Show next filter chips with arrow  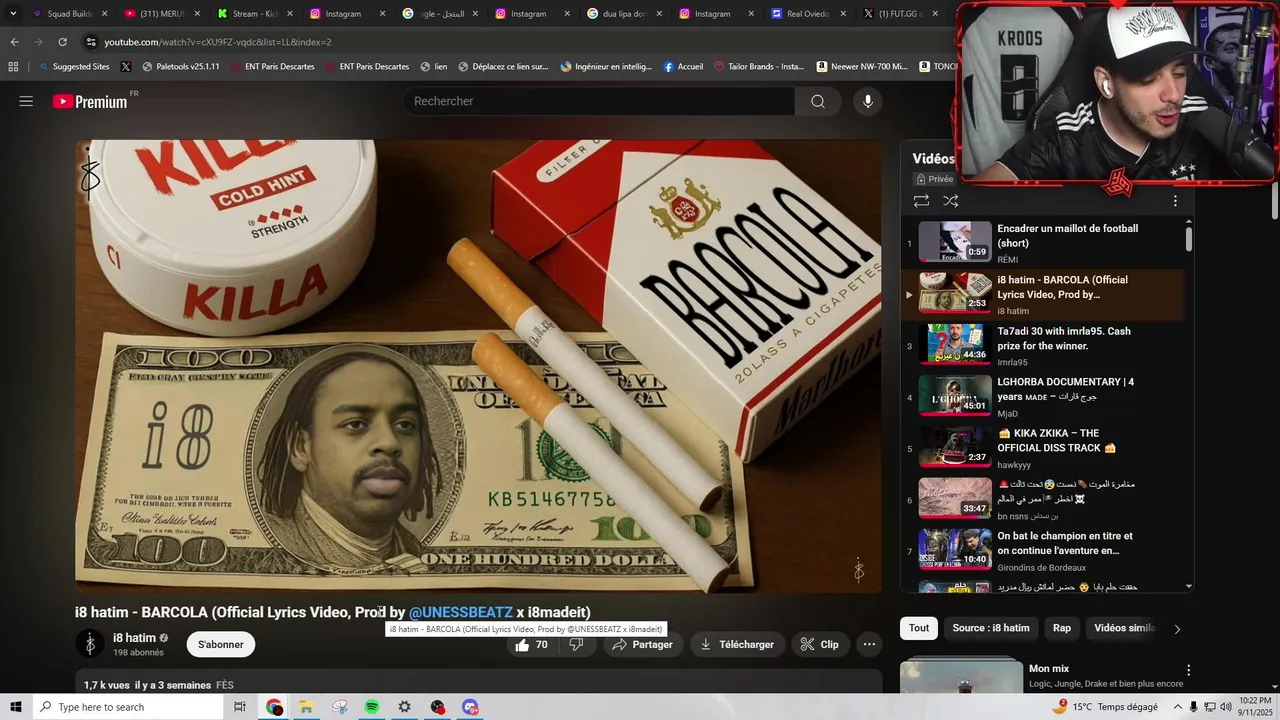(x=1177, y=629)
